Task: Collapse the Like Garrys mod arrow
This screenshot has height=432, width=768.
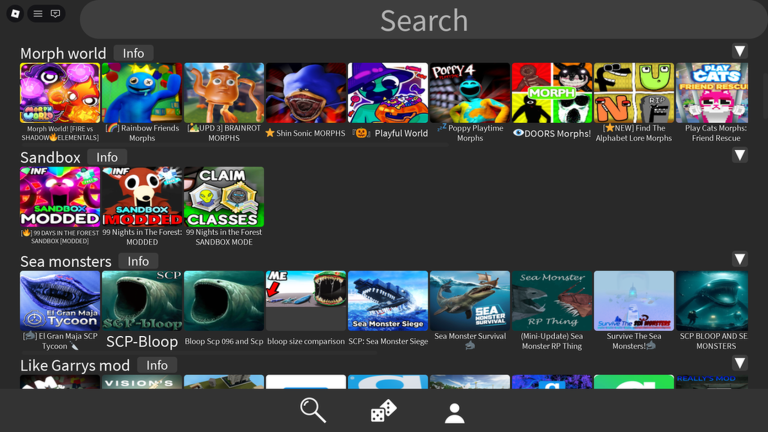Action: point(740,363)
